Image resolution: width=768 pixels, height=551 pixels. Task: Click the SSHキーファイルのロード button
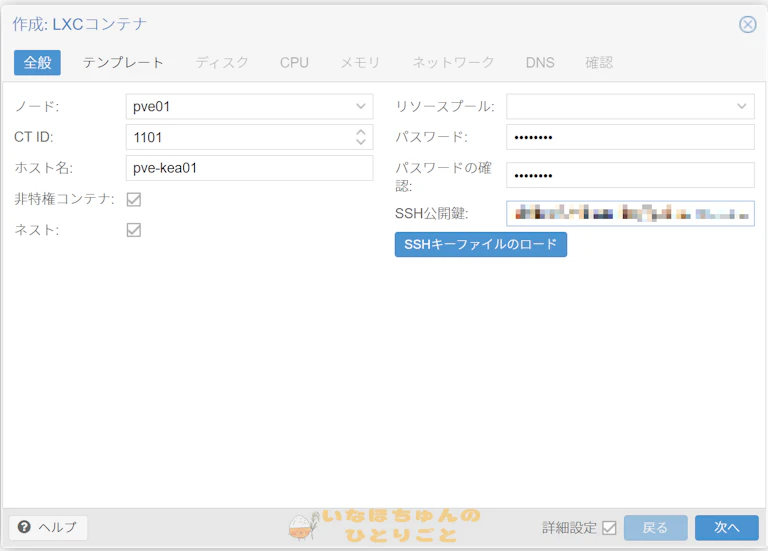(480, 244)
